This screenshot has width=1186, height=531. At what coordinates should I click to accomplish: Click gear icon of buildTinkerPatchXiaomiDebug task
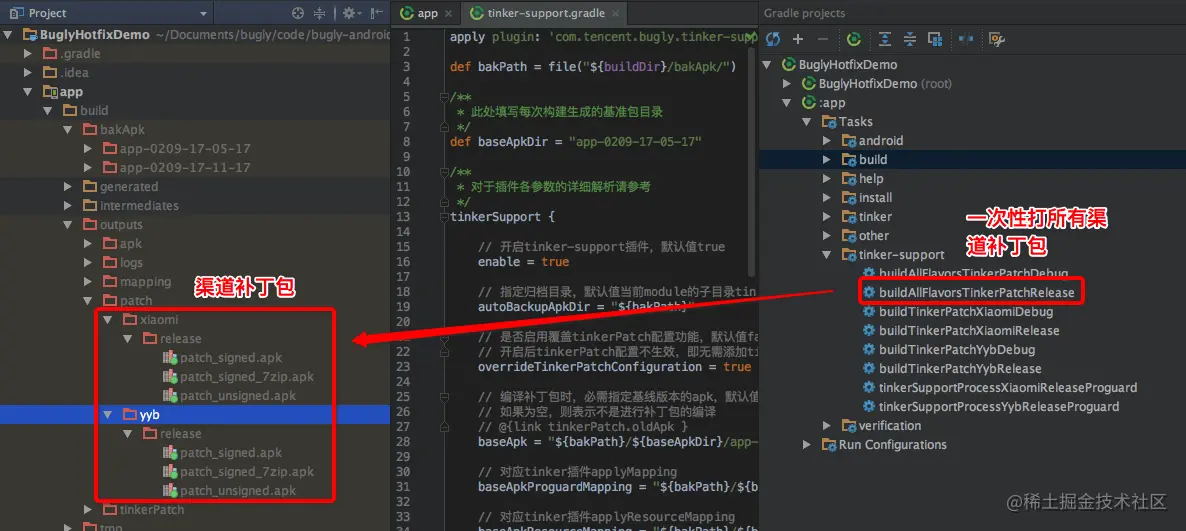point(869,312)
